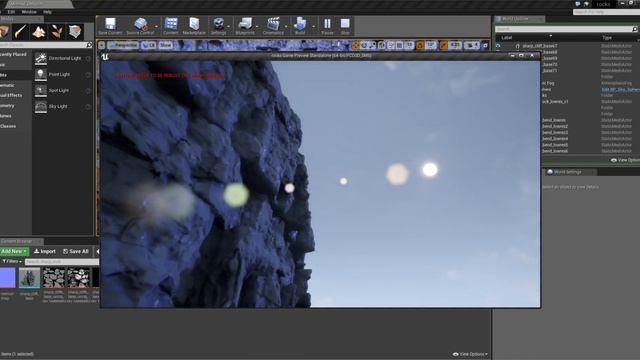Select the purple normal map thumbnail
The height and width of the screenshot is (360, 640).
[7, 278]
